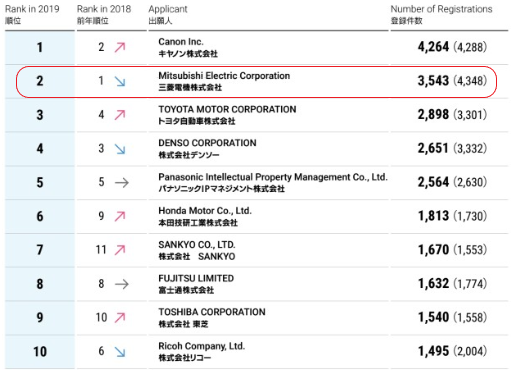
Task: Click the pink up arrow in the TOSHIBA row
Action: click(x=120, y=318)
